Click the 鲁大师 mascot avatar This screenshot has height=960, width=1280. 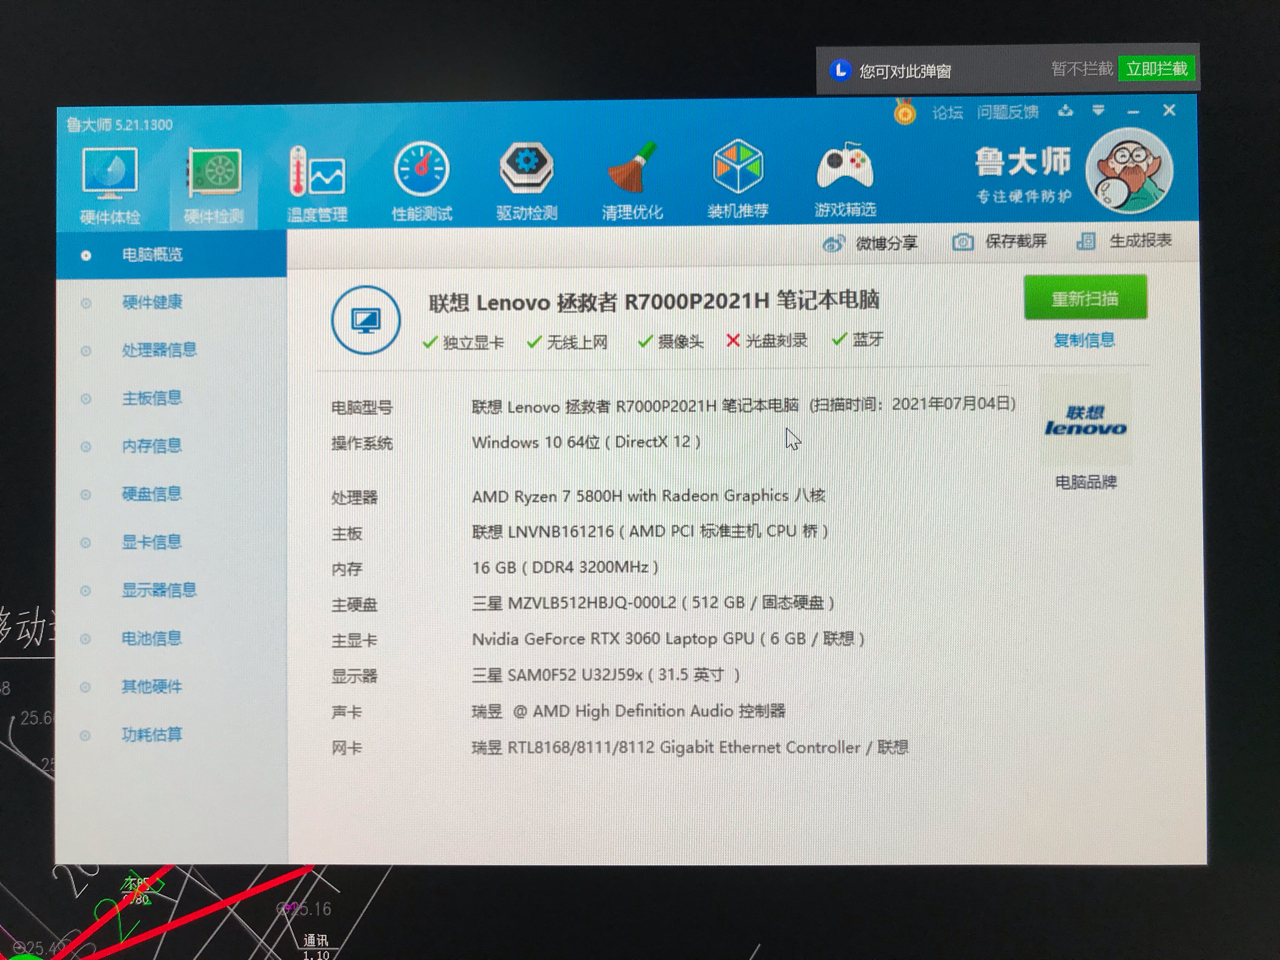pos(1129,172)
